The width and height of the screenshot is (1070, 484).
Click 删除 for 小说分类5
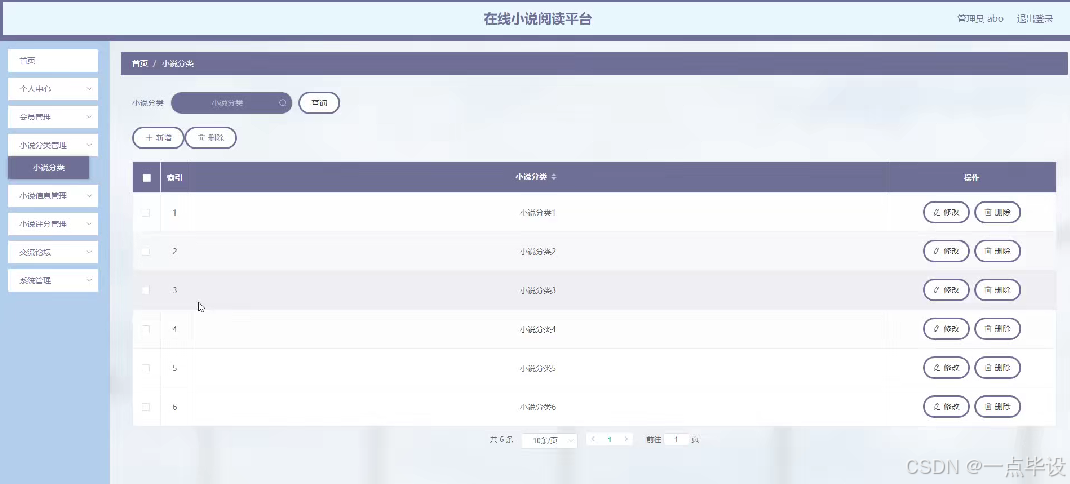tap(997, 368)
